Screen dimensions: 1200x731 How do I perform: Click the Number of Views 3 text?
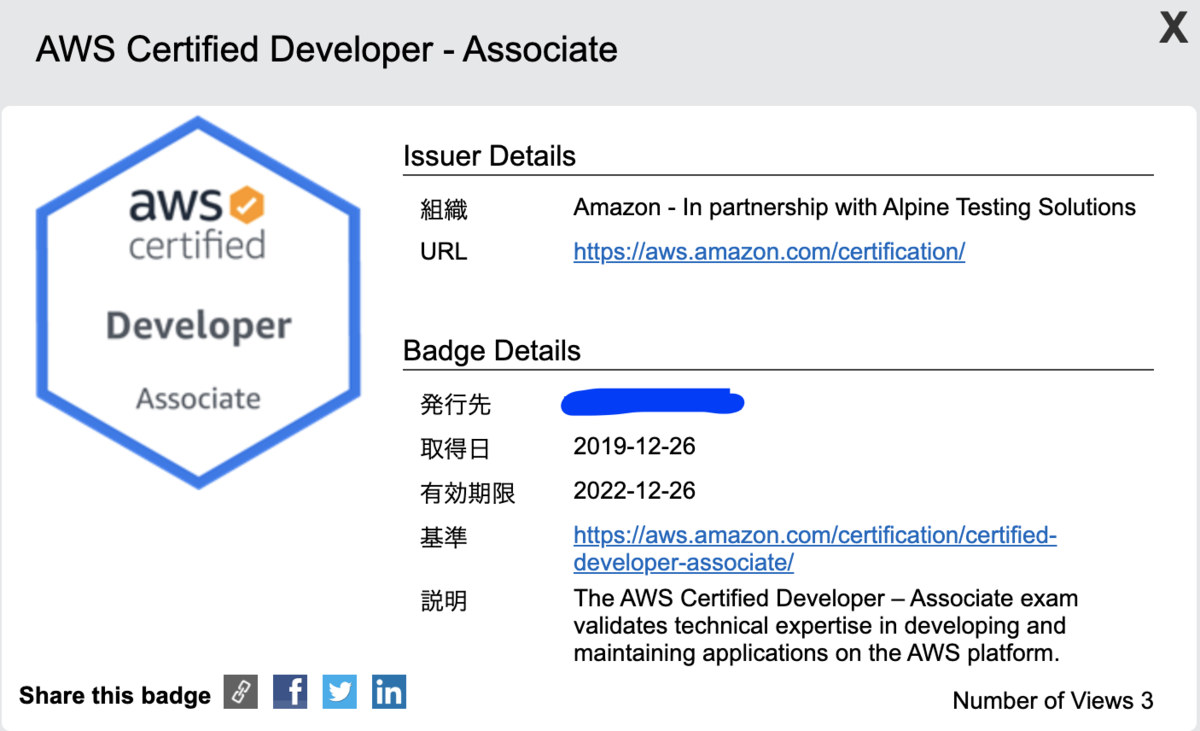coord(1053,700)
